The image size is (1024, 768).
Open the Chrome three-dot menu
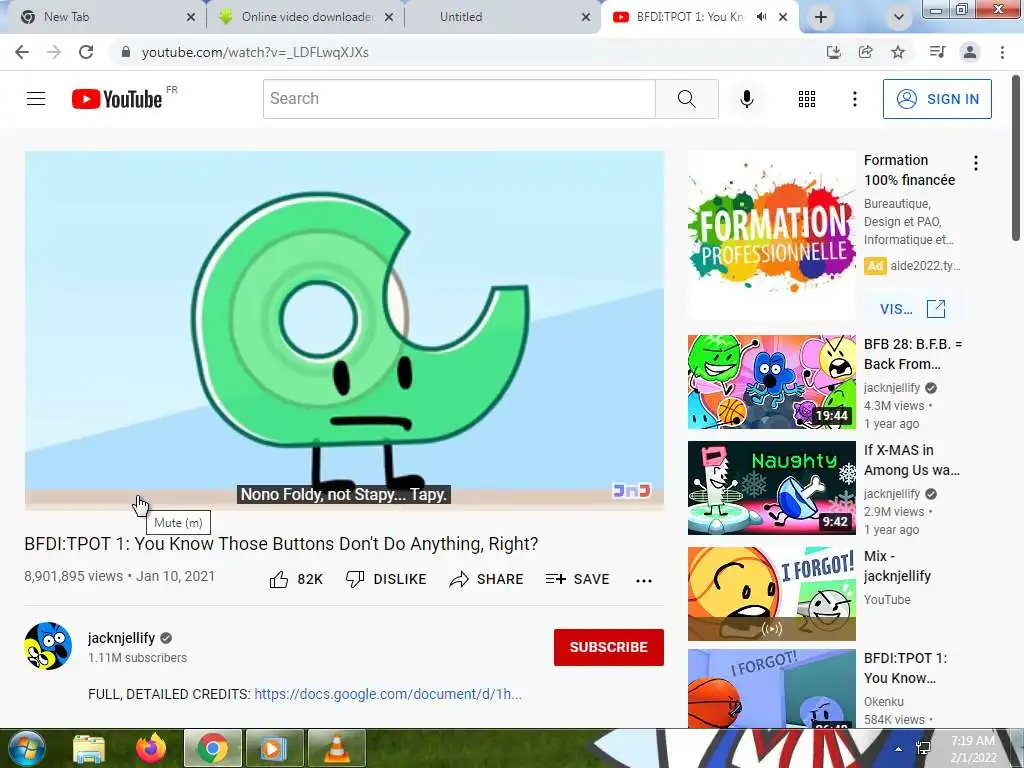tap(1002, 52)
